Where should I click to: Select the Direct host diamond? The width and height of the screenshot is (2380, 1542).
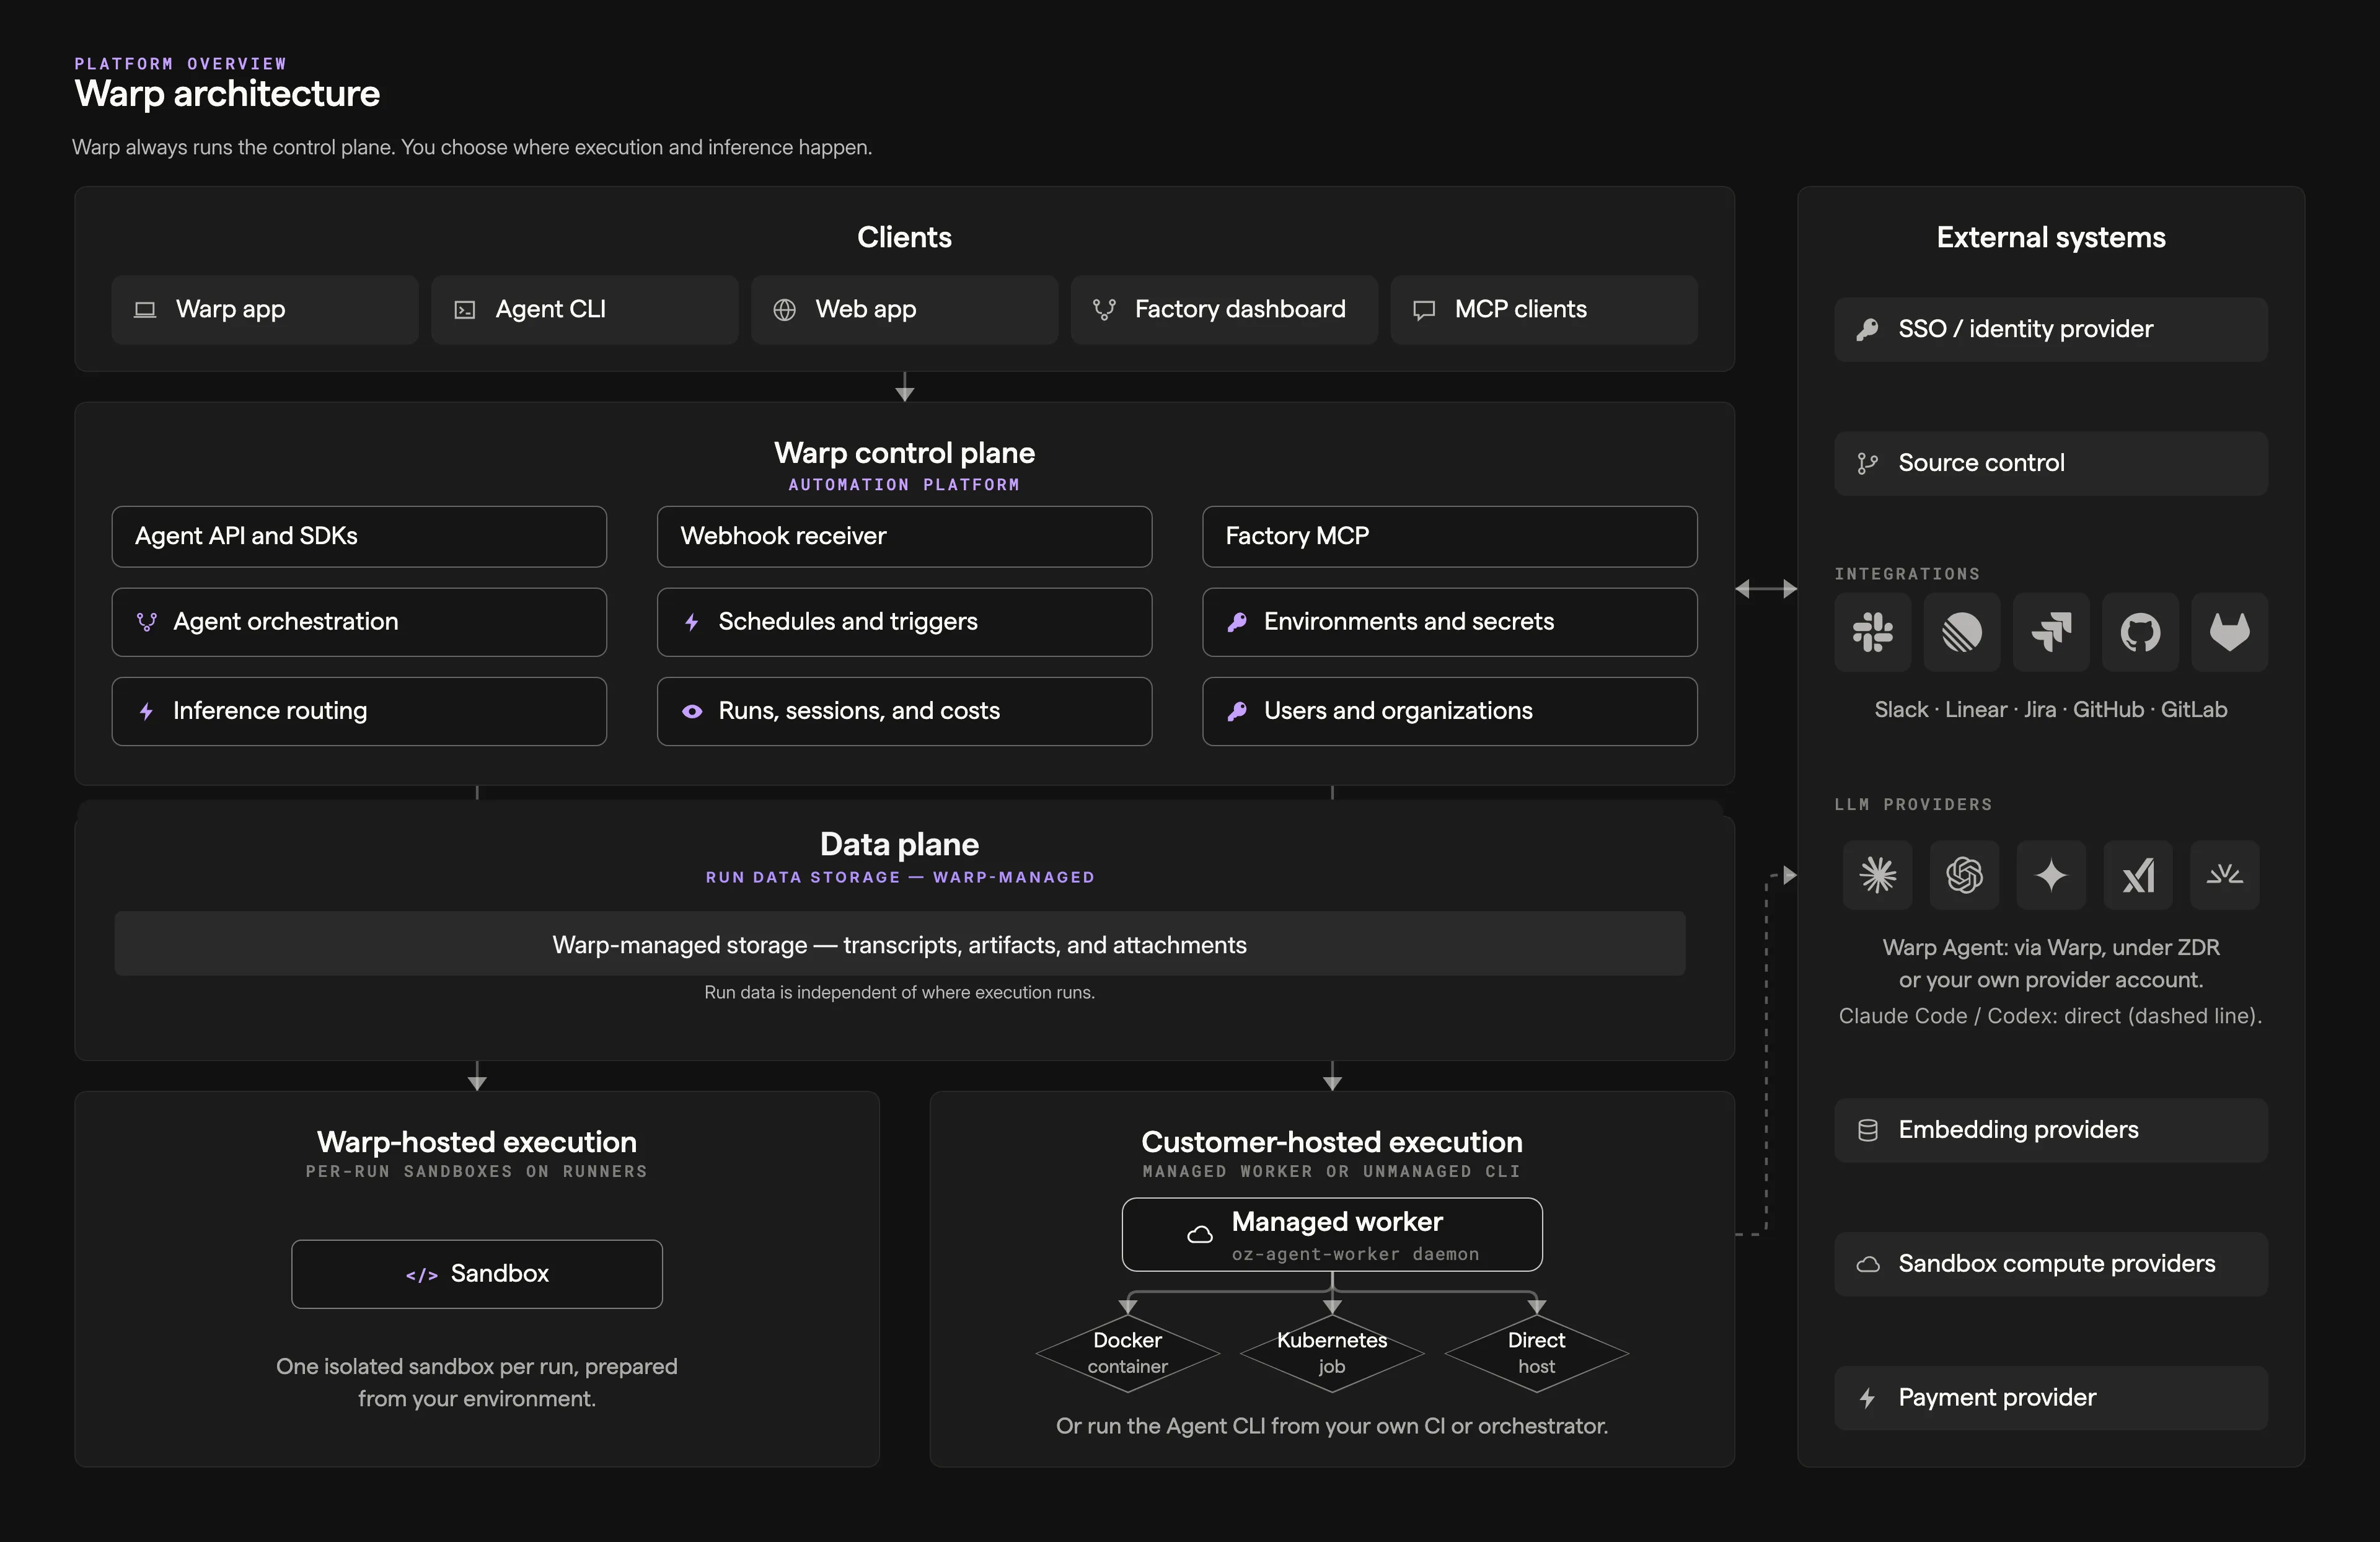pos(1537,1353)
